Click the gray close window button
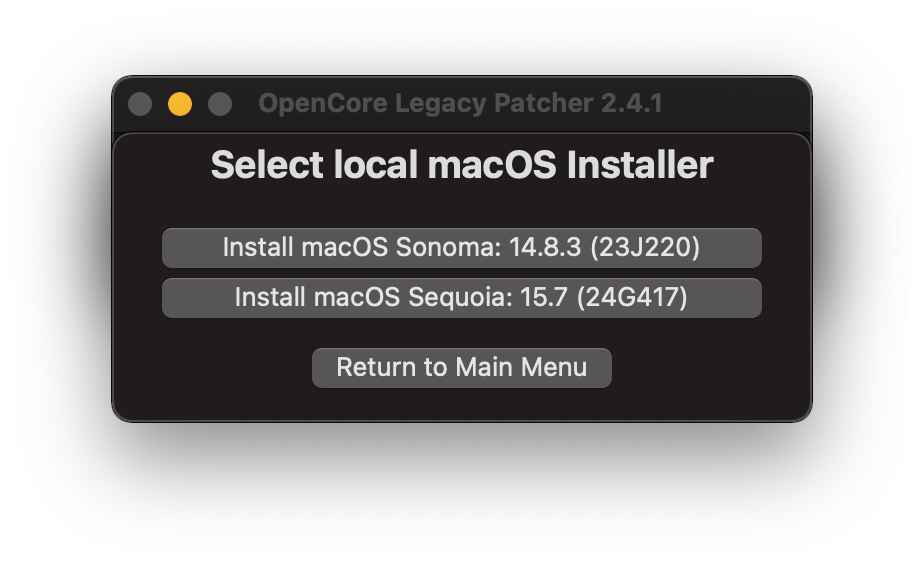 click(140, 104)
